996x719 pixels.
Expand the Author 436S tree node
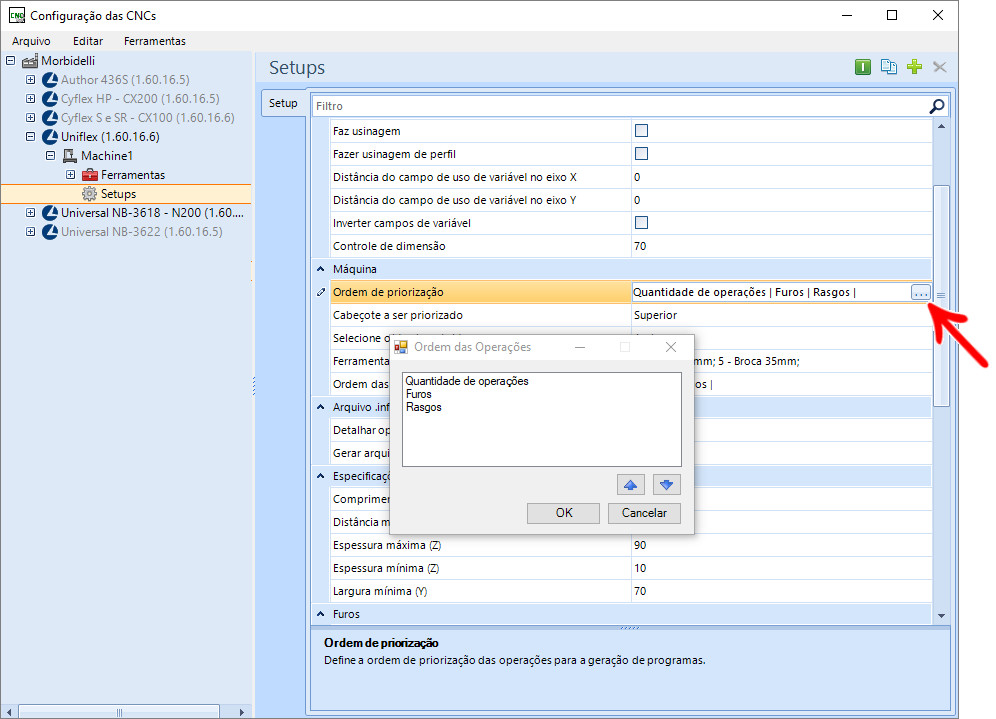click(30, 79)
